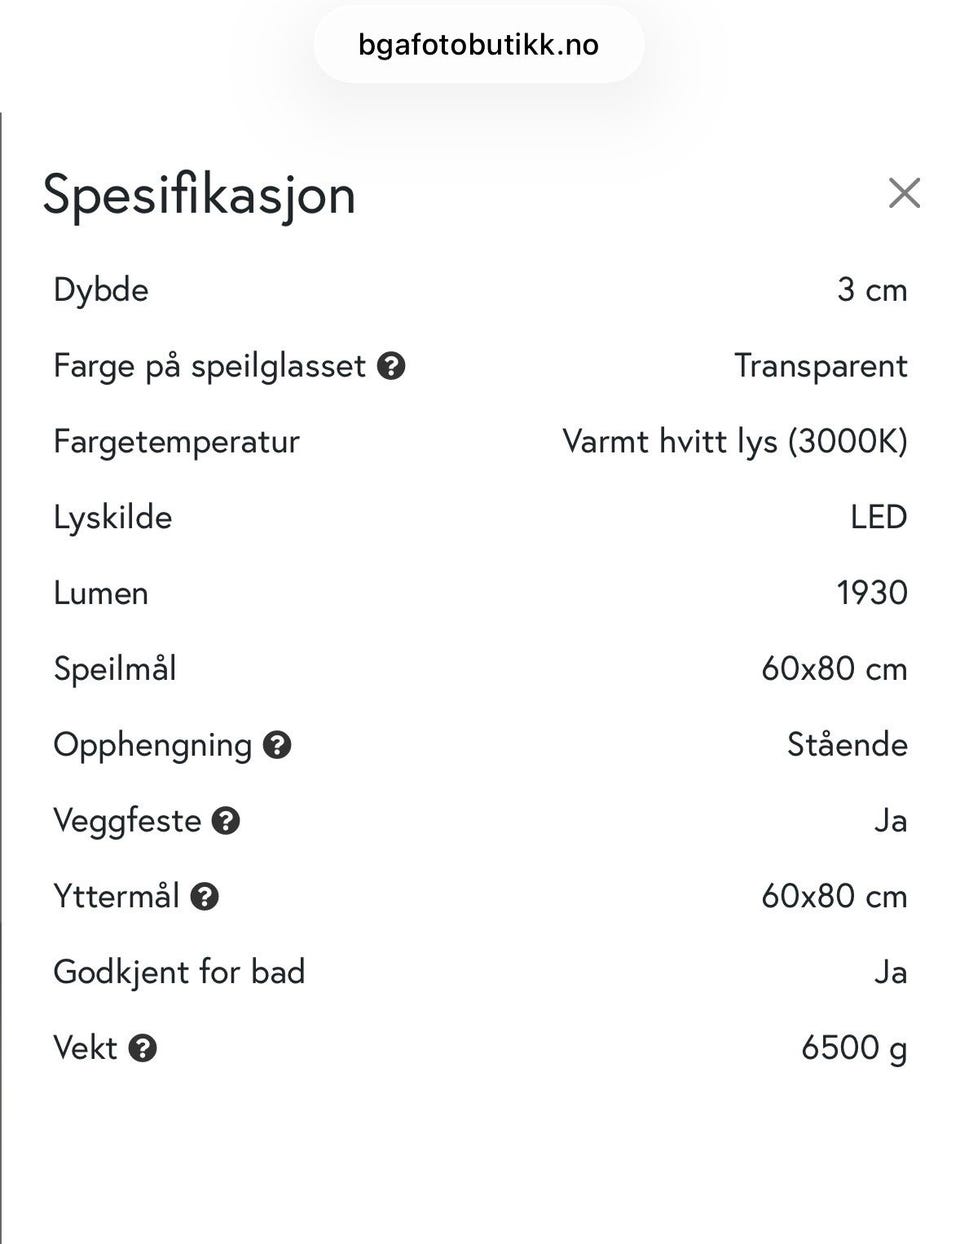Viewport: 960px width, 1244px height.
Task: Tap the 1930 lumen value
Action: [872, 593]
